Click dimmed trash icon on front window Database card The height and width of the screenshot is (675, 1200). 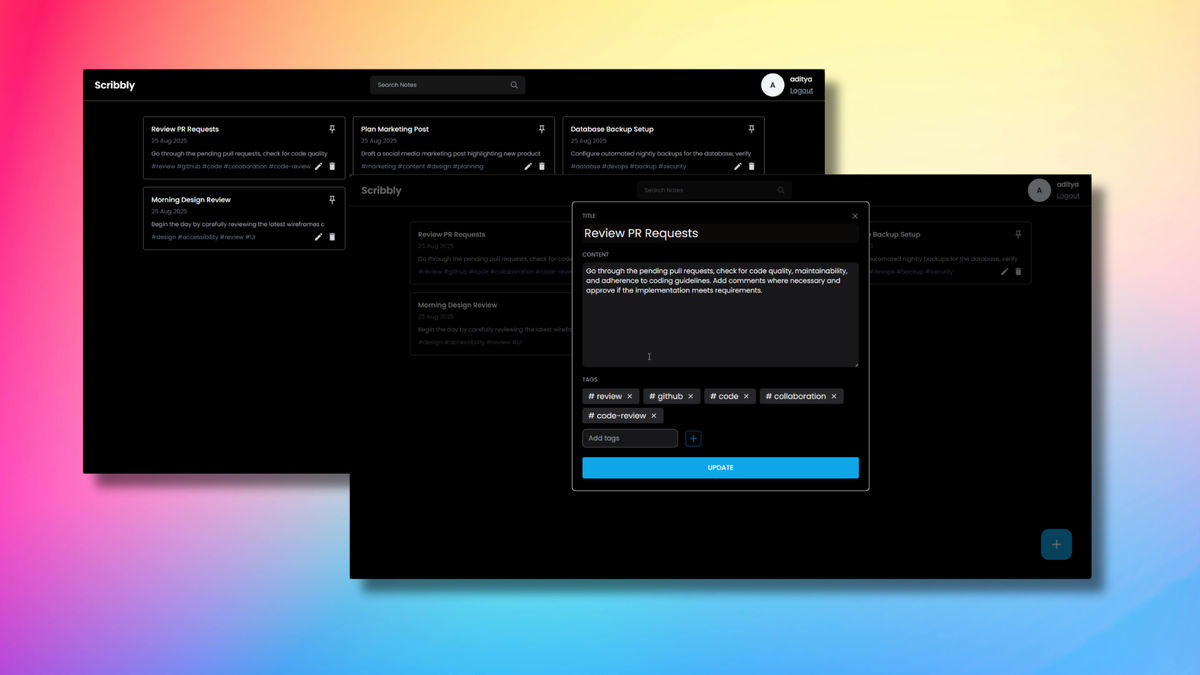tap(1019, 271)
